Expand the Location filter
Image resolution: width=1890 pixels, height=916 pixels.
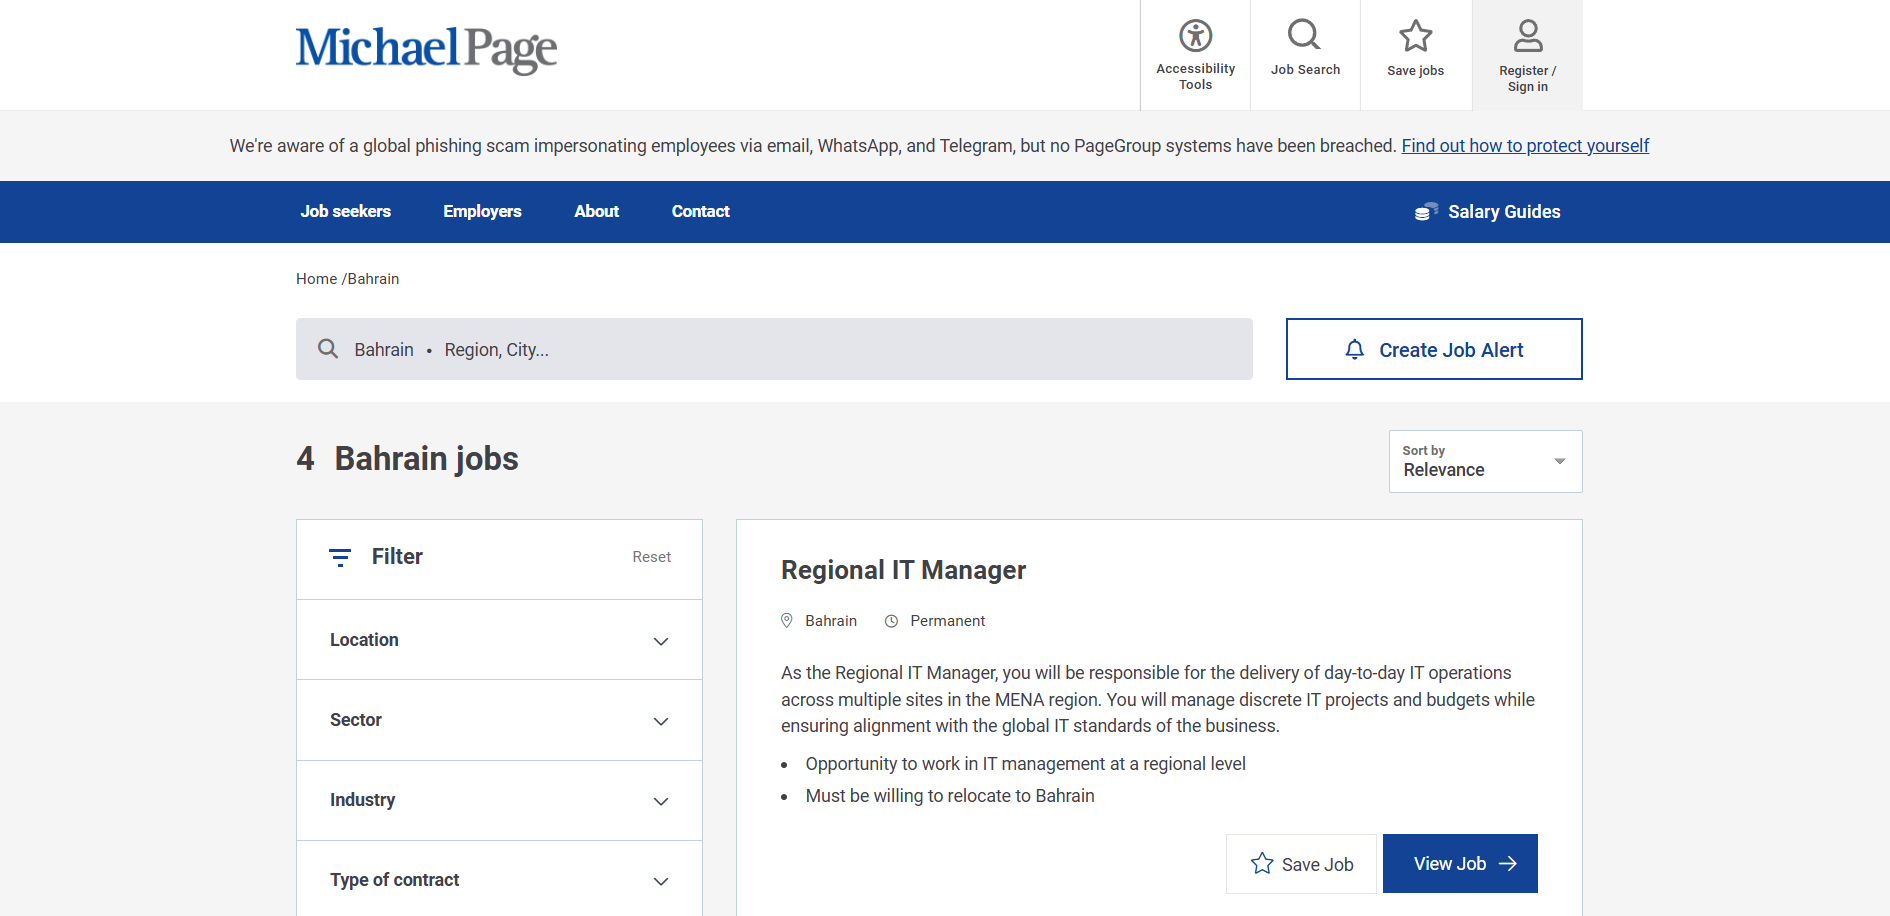tap(499, 640)
